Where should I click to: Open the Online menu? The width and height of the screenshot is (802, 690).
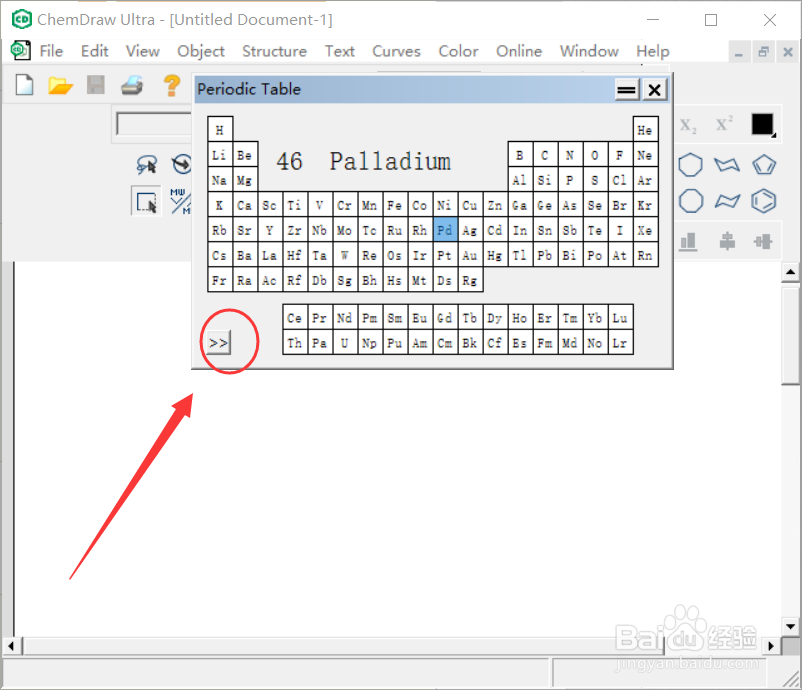click(519, 51)
